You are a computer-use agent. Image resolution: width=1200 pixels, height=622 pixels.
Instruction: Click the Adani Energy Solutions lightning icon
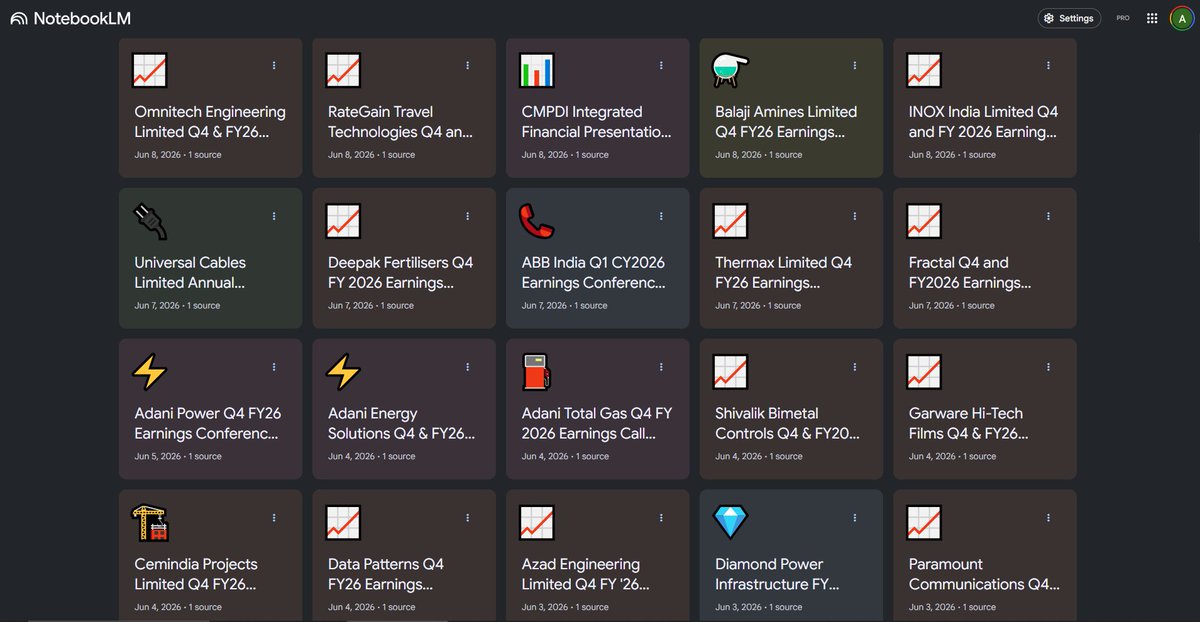[343, 372]
